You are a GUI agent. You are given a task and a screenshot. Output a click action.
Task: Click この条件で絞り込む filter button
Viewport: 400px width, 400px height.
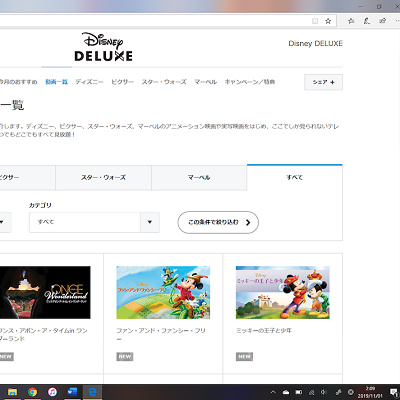[x=218, y=222]
